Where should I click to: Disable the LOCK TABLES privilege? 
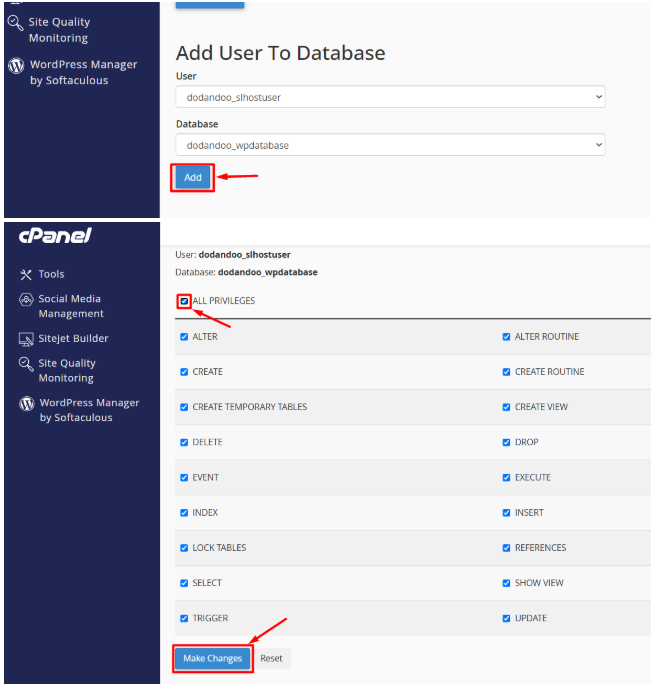[x=184, y=548]
